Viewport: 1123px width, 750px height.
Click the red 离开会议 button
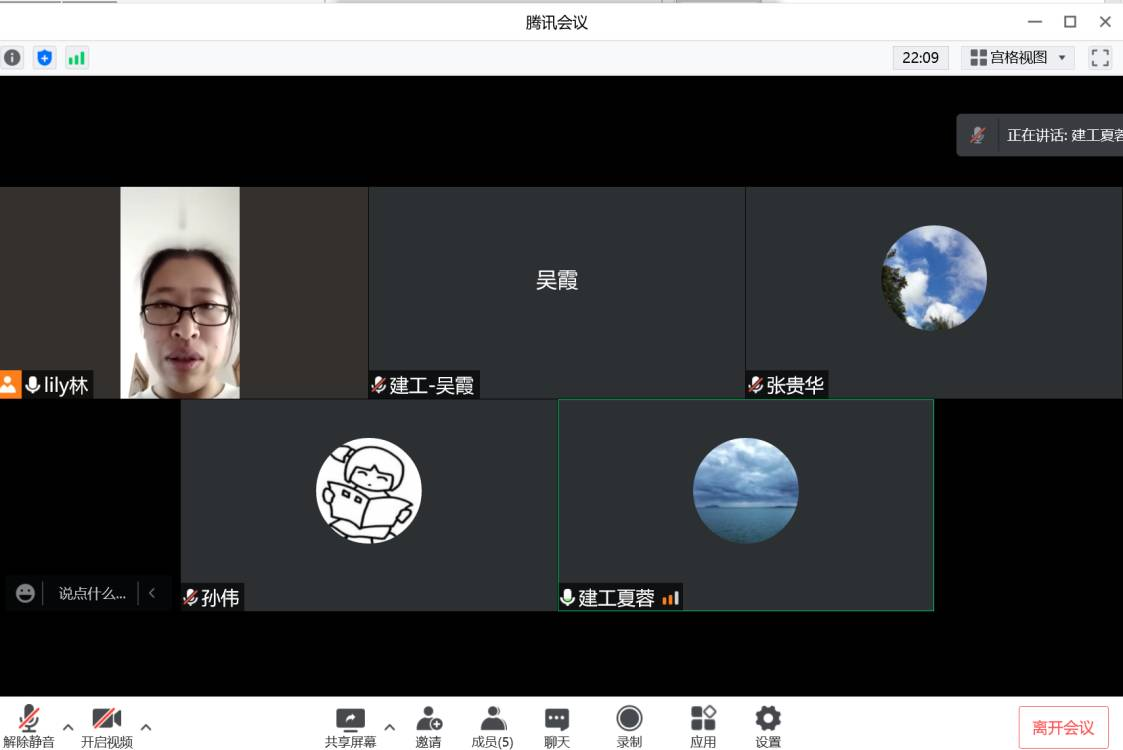pos(1063,728)
